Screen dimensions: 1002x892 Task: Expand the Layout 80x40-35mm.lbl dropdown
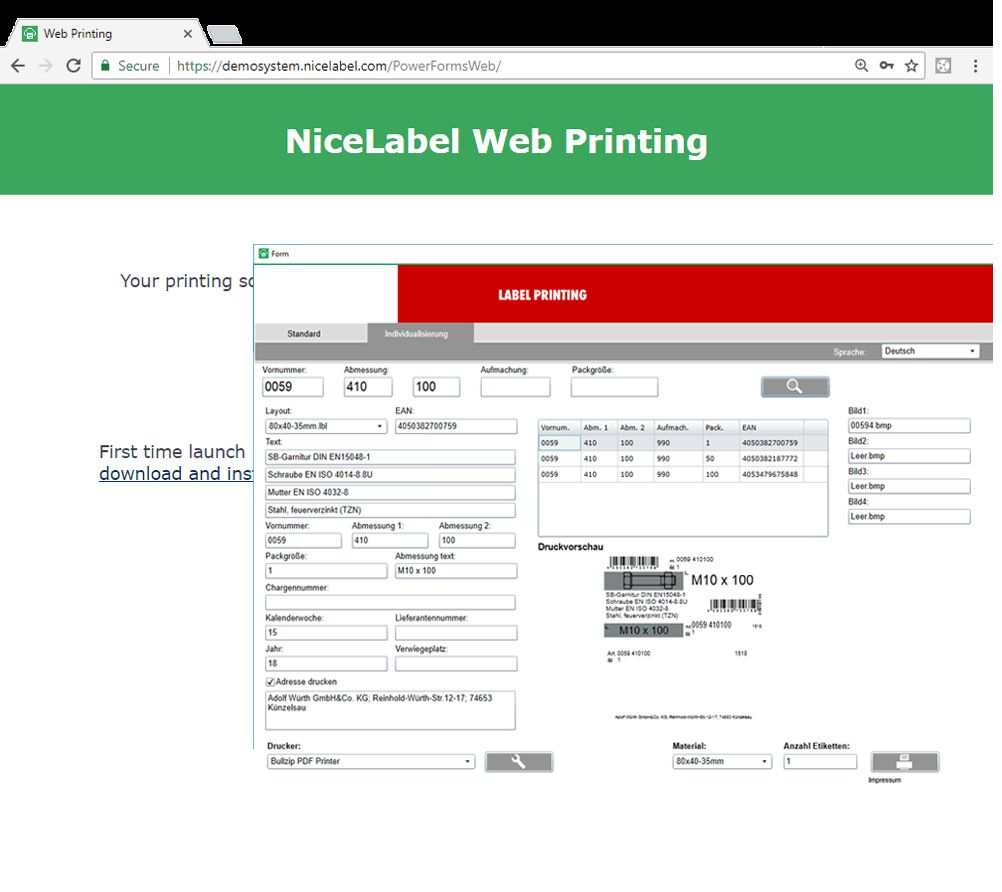coord(326,426)
